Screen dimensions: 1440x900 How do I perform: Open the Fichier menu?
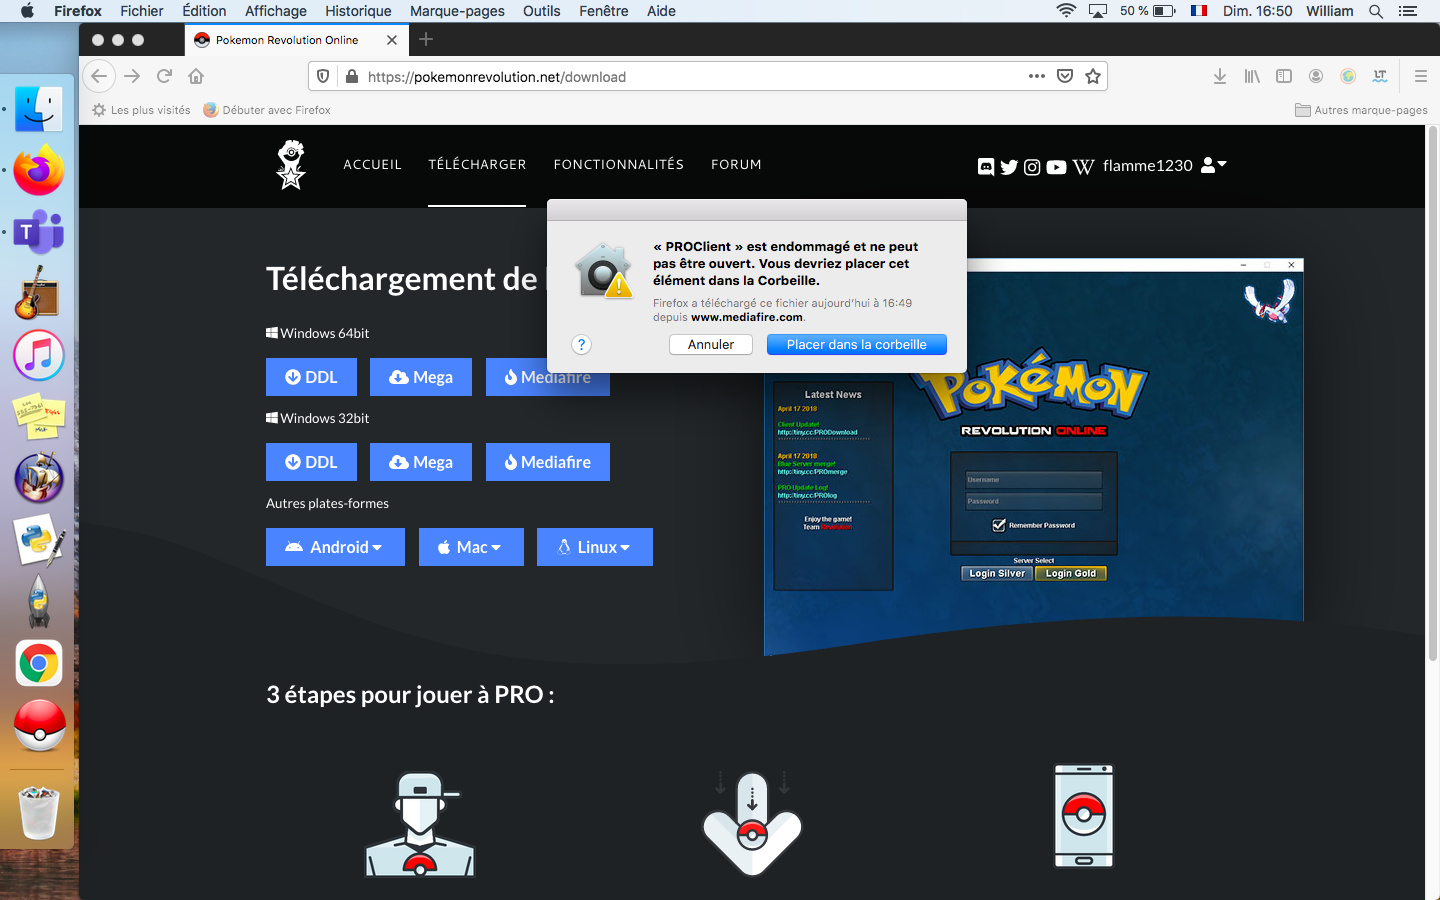pyautogui.click(x=142, y=11)
